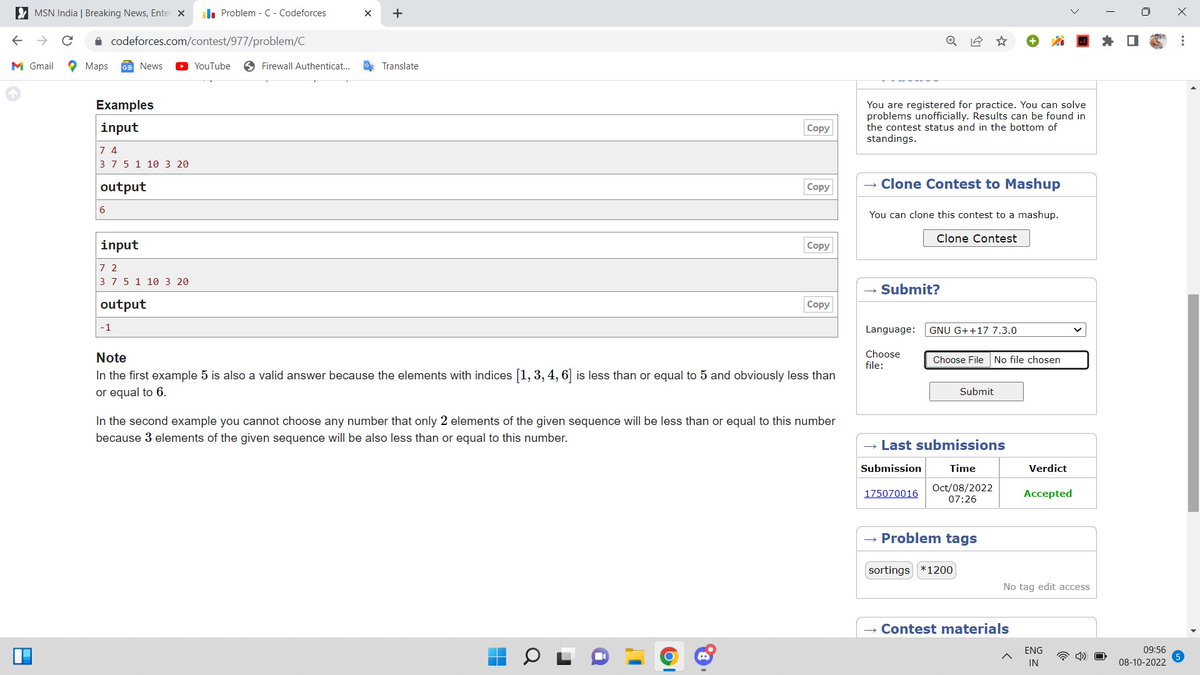Open the Language compiler dropdown

(x=1005, y=330)
